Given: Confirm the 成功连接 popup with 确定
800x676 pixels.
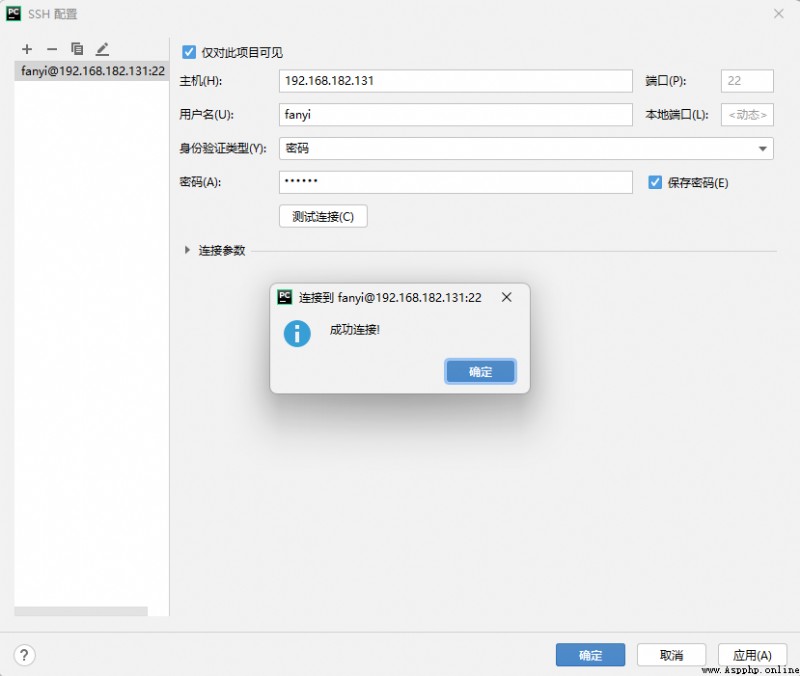Looking at the screenshot, I should pos(480,371).
